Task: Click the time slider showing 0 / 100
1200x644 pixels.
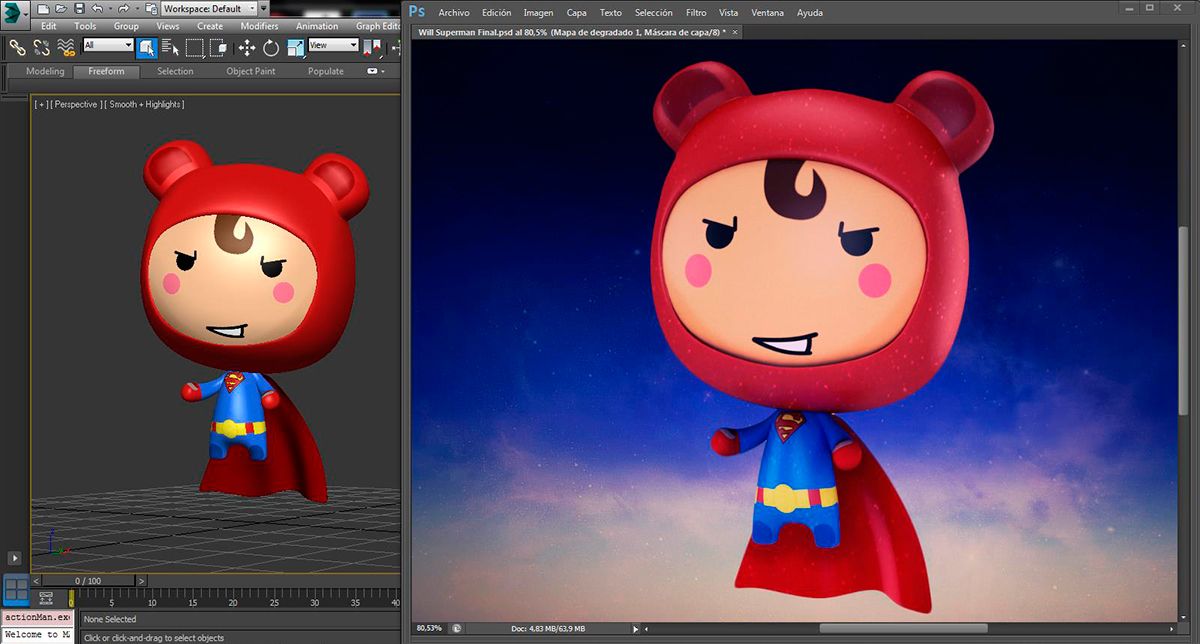Action: 86,580
